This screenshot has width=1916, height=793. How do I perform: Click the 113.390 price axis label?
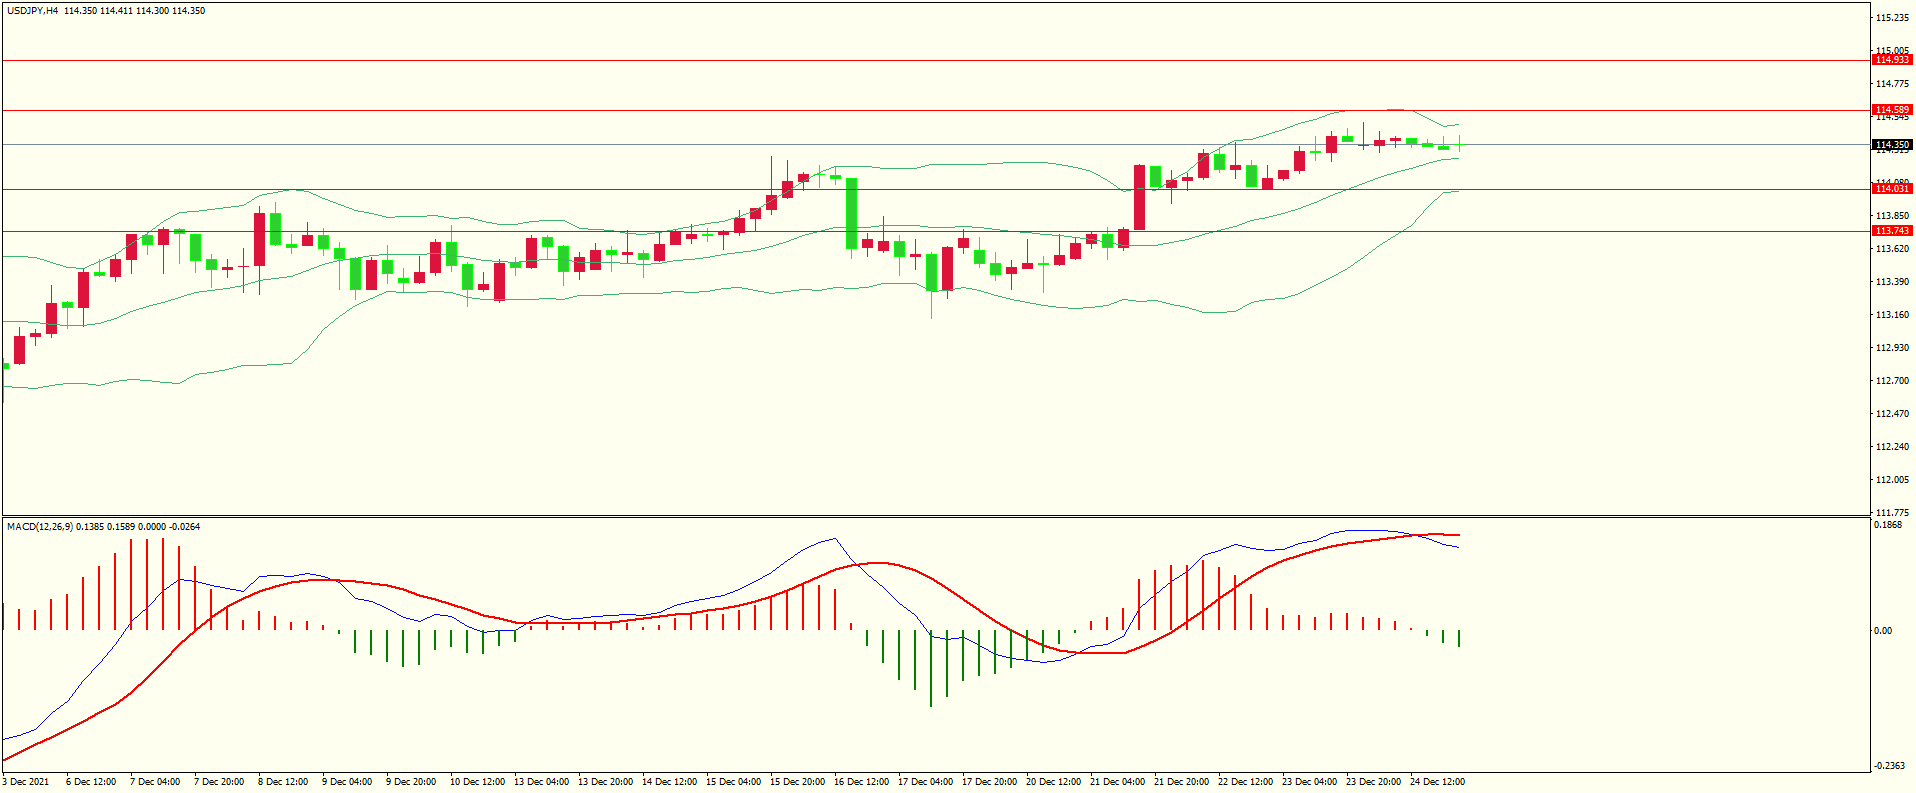pyautogui.click(x=1892, y=282)
